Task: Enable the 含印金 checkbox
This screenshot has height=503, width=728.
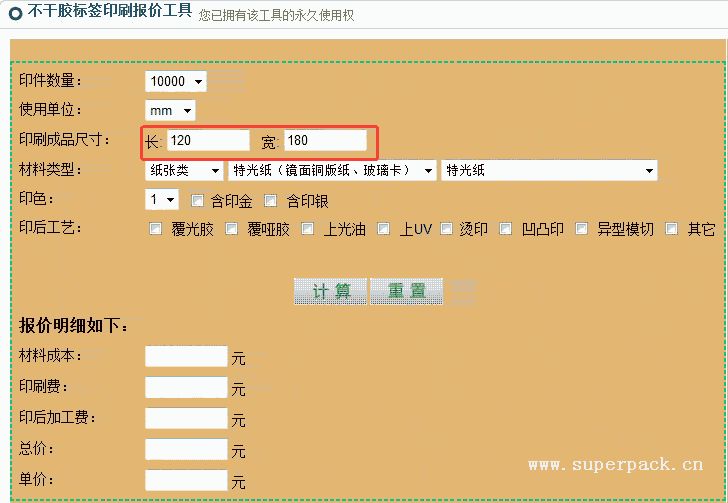Action: [x=197, y=200]
